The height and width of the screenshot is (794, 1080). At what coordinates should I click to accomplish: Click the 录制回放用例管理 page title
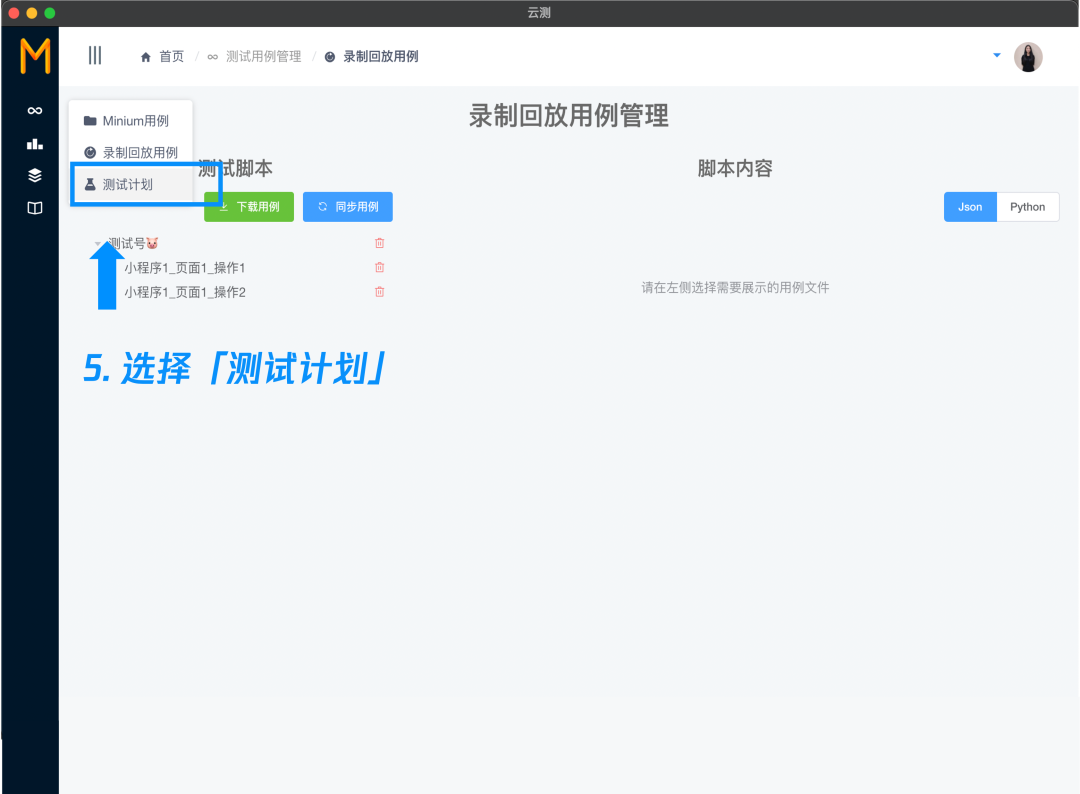pos(569,116)
